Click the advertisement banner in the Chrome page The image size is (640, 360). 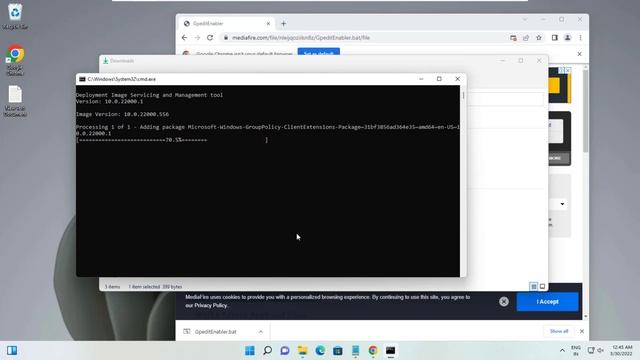[x=560, y=85]
